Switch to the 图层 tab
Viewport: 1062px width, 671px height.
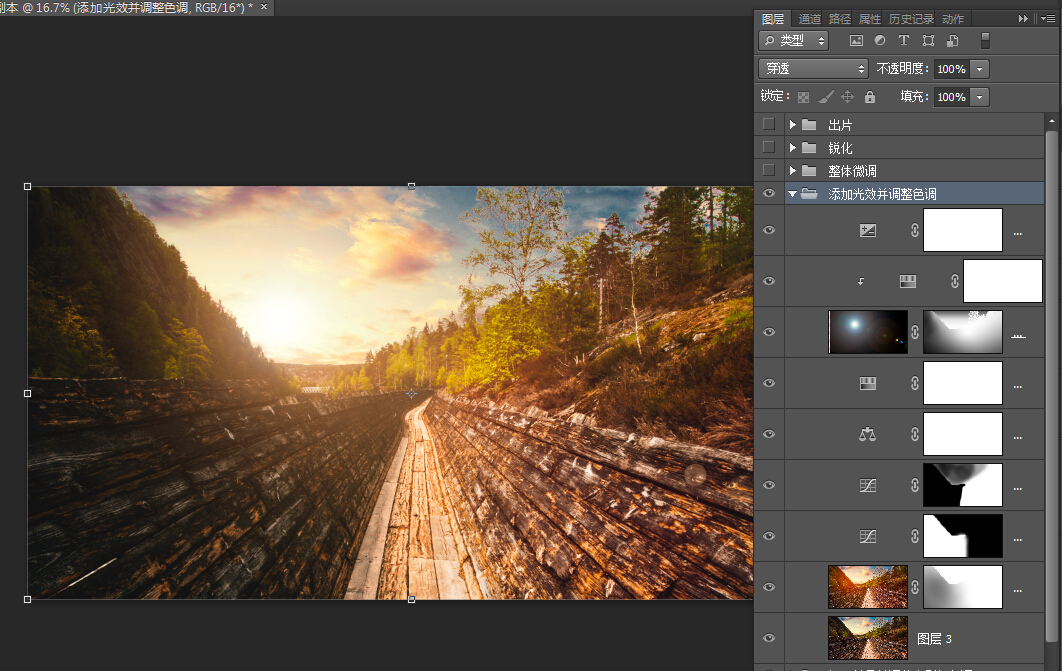click(x=773, y=19)
